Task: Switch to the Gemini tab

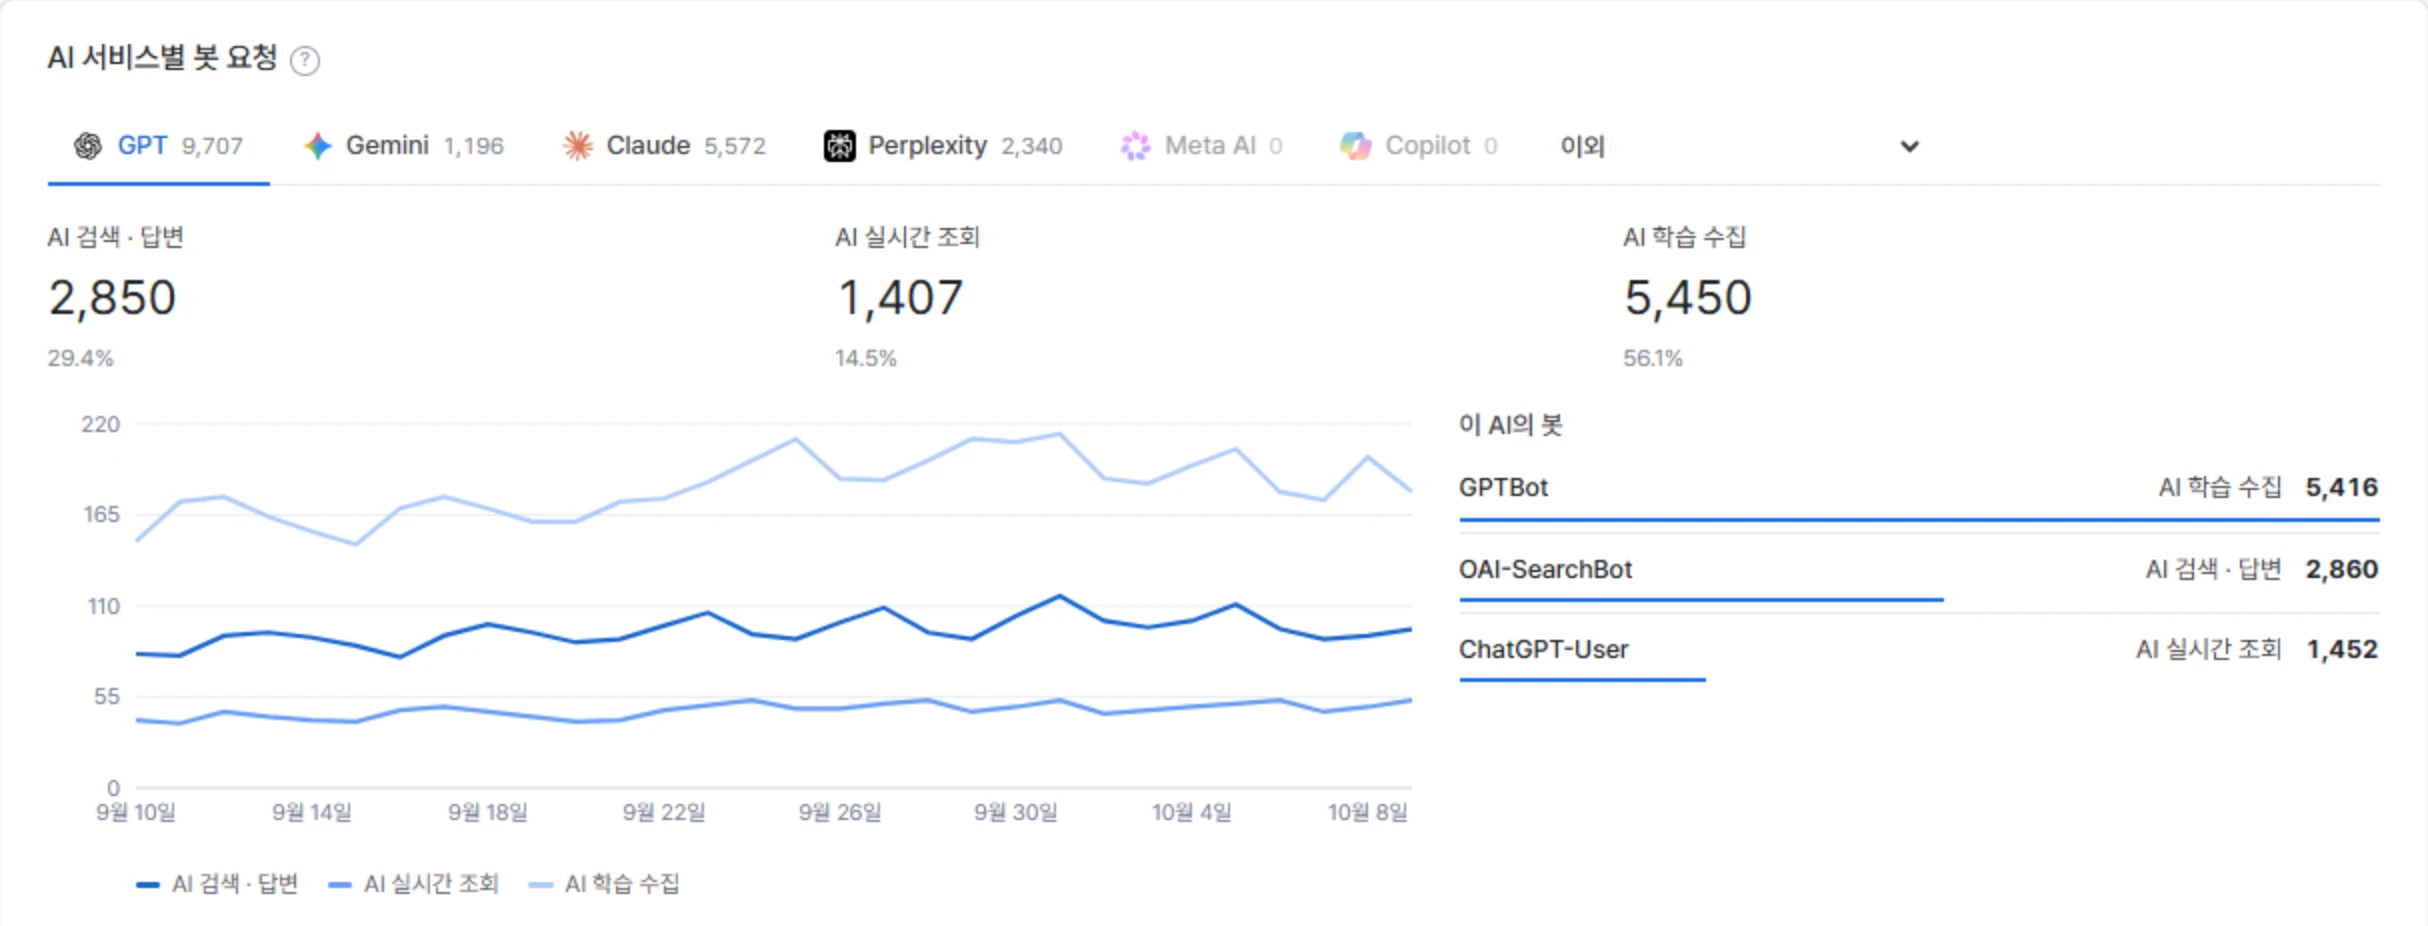Action: [403, 146]
